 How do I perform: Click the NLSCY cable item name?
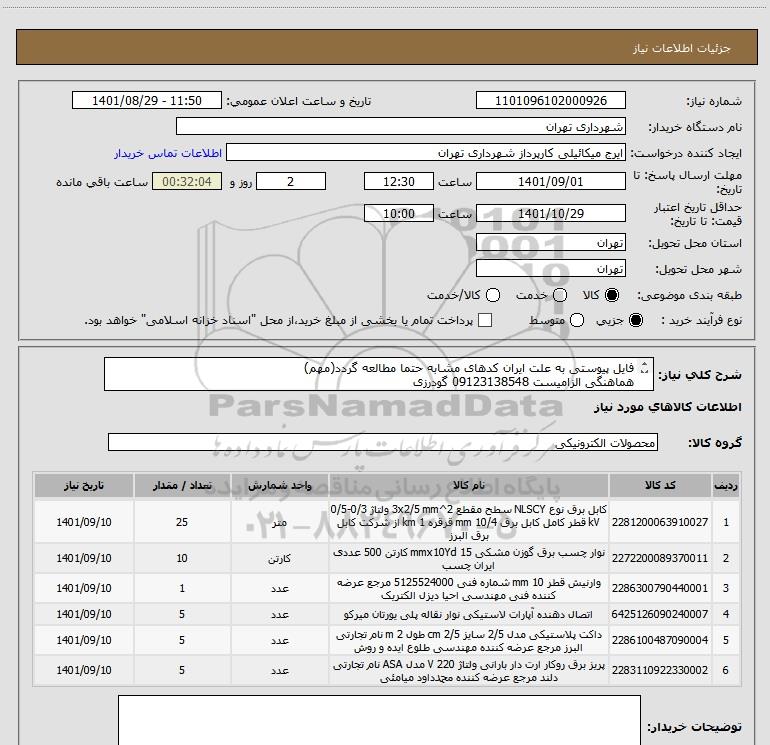[468, 522]
